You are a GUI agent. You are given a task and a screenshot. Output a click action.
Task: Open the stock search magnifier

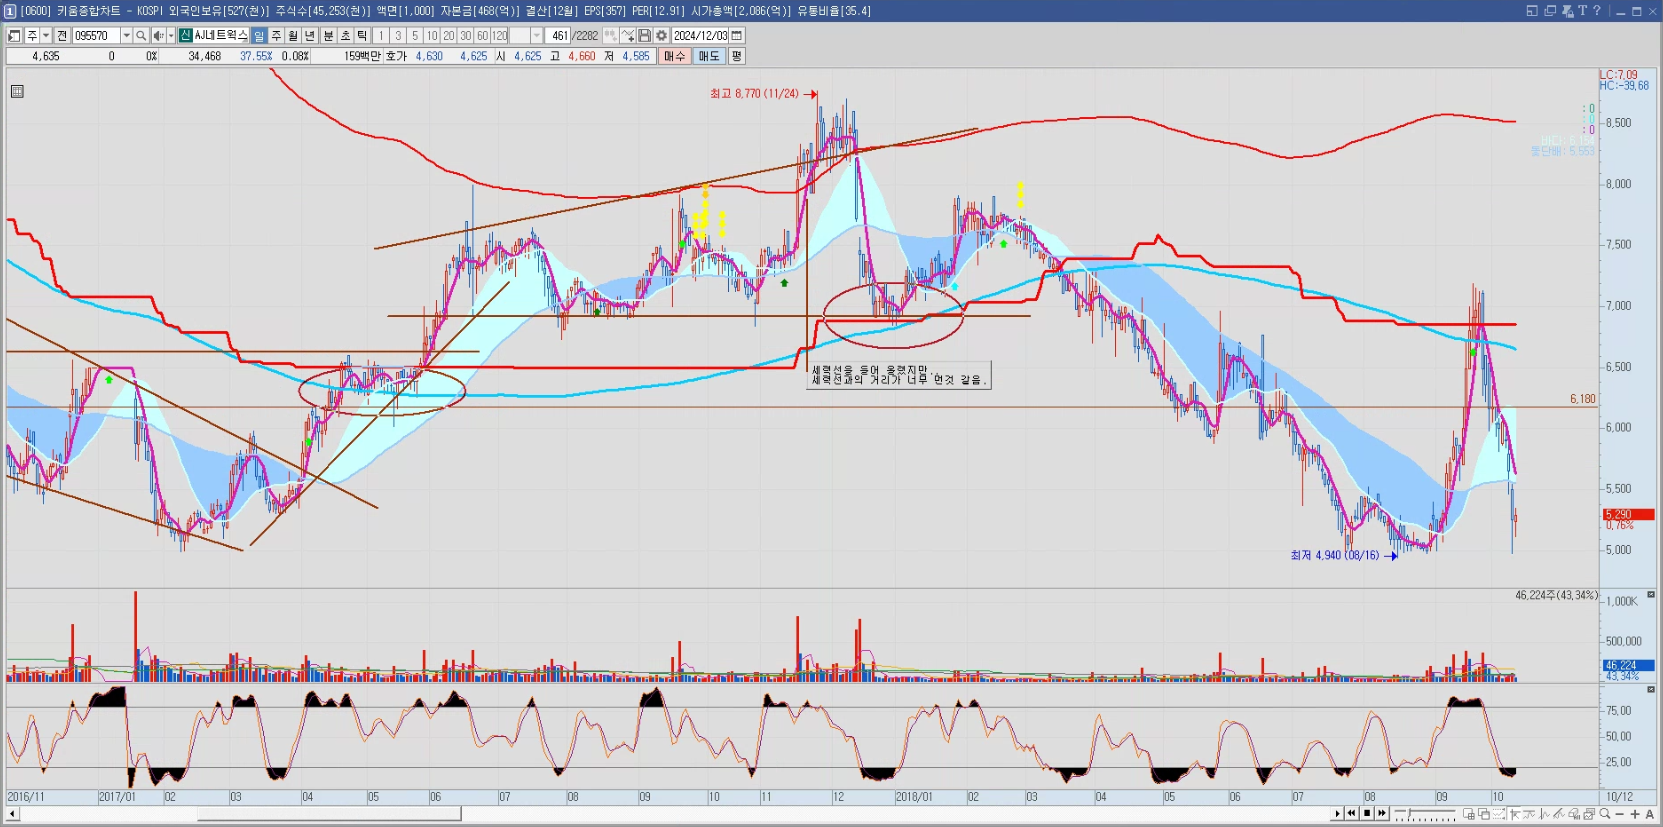click(141, 35)
